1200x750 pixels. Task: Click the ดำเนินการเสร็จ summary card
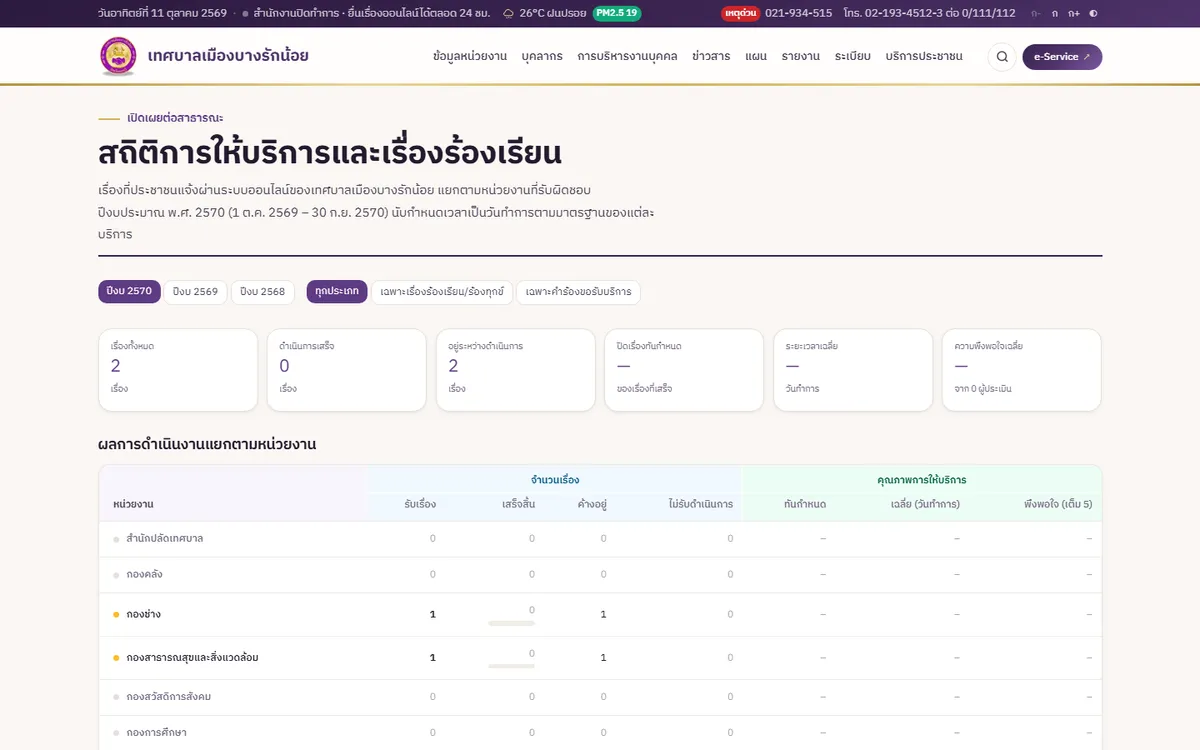pos(346,370)
